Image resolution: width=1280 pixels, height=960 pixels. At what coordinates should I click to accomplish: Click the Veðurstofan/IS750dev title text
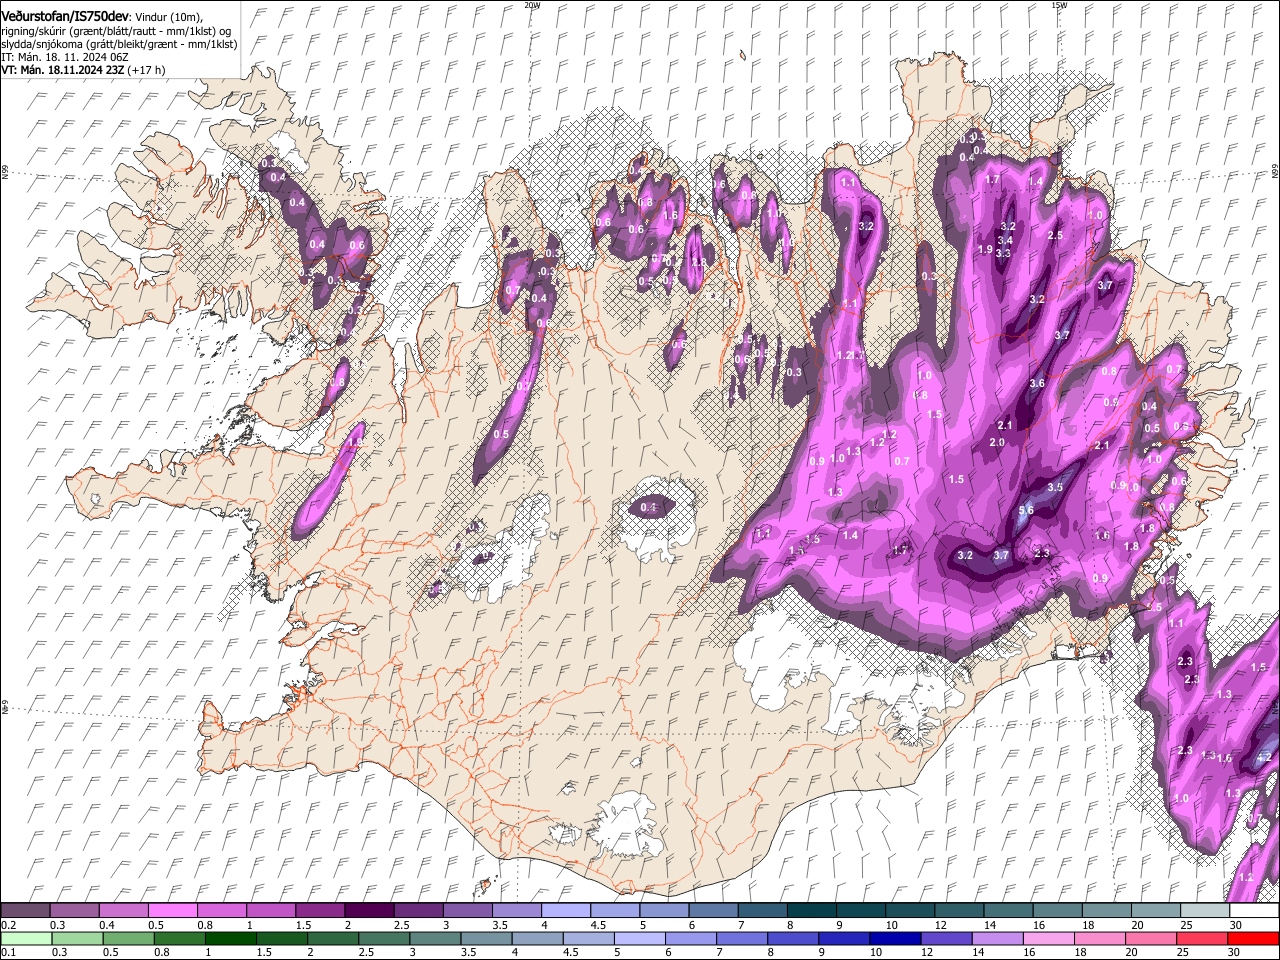[65, 17]
